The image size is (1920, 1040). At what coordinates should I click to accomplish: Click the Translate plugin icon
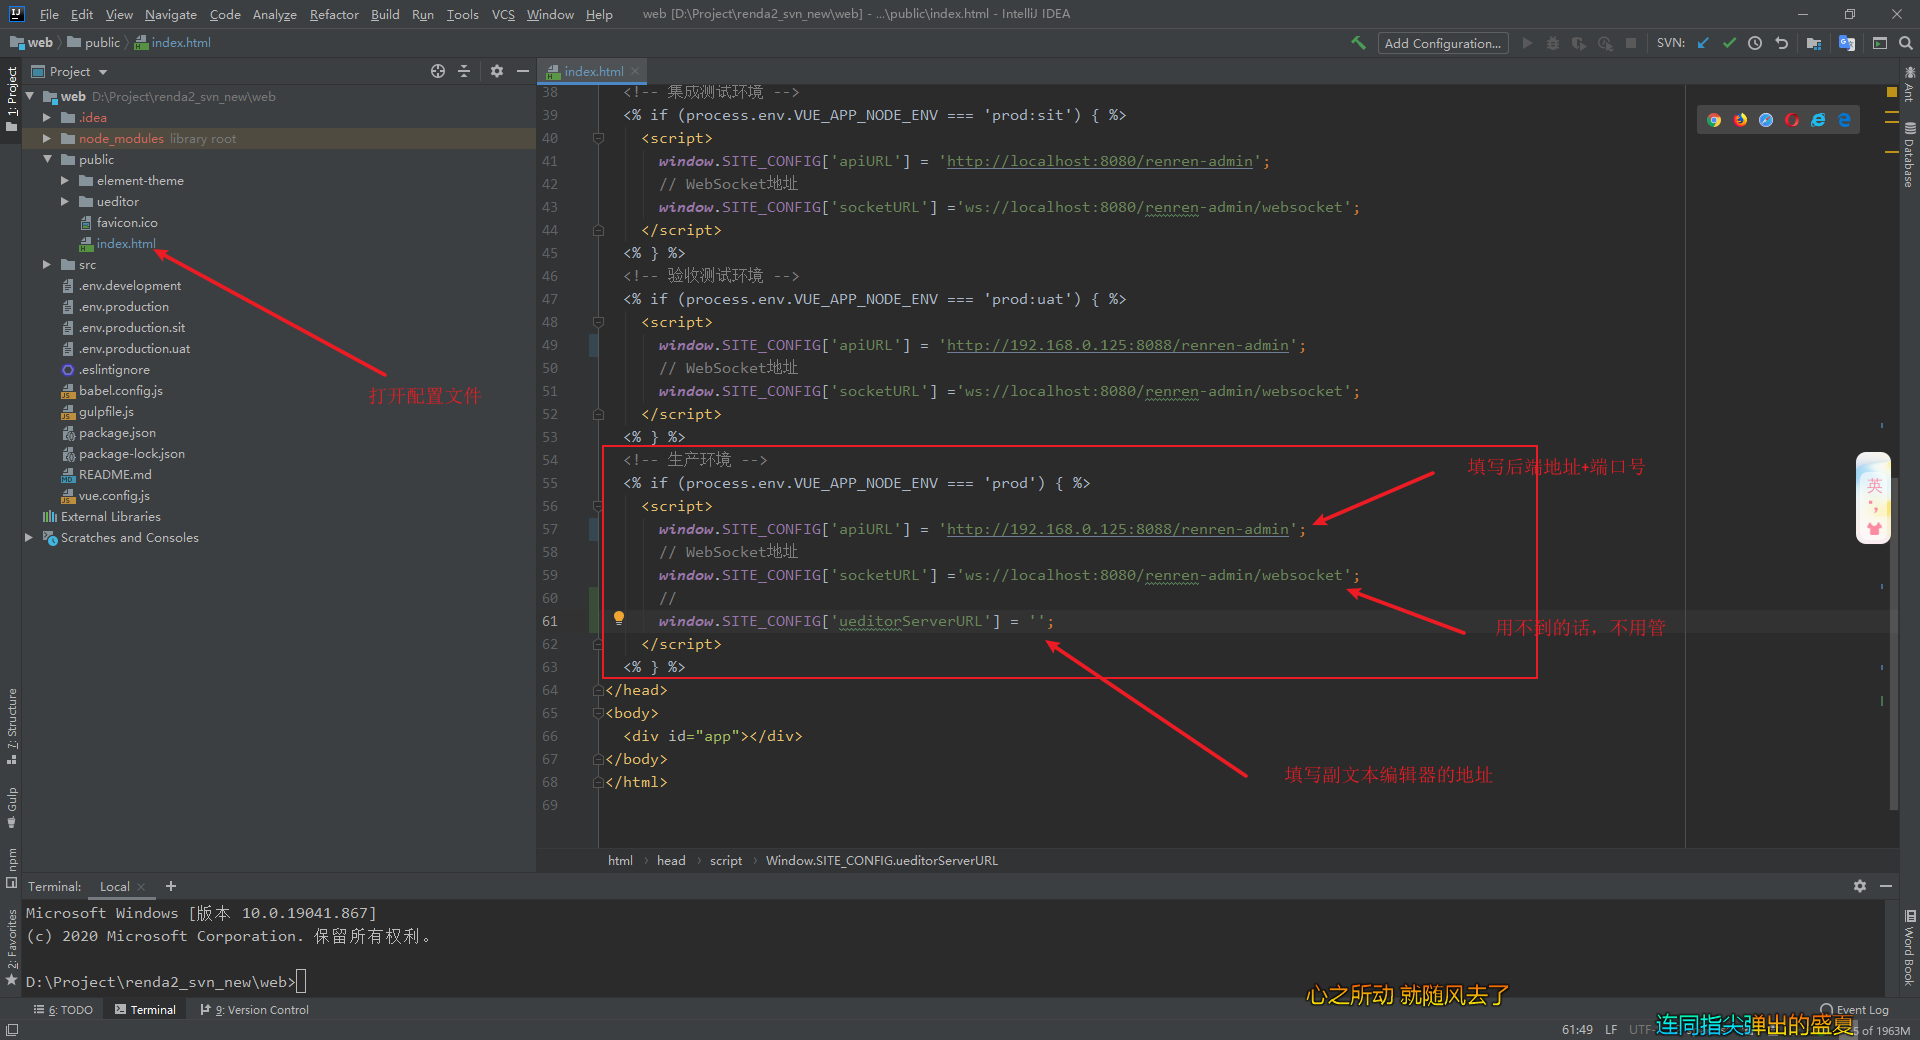(x=1847, y=43)
